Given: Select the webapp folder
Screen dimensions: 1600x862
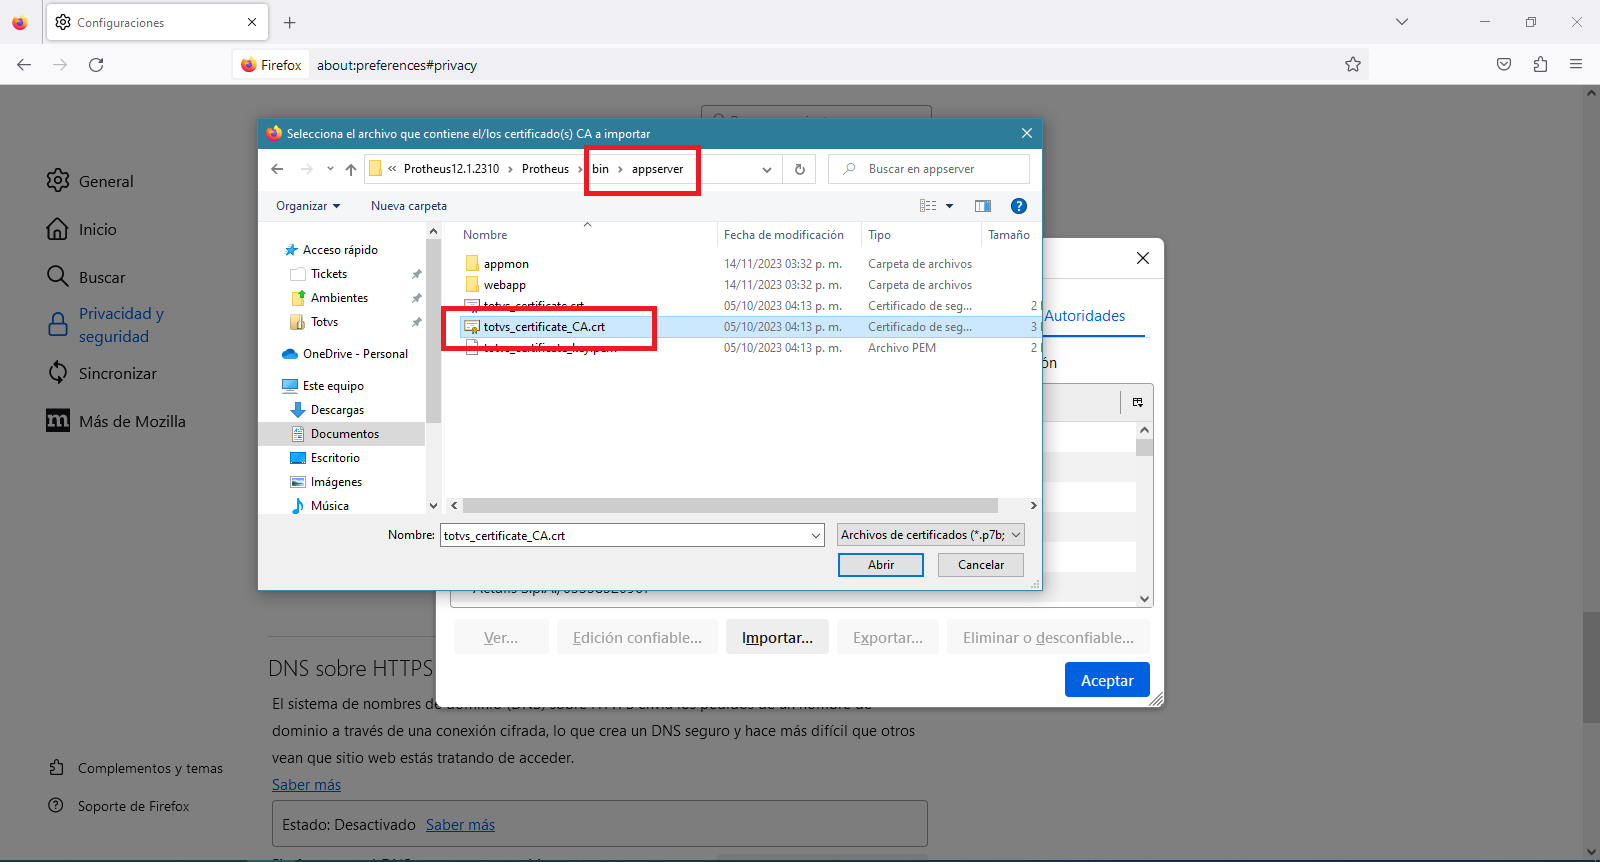Looking at the screenshot, I should (505, 285).
